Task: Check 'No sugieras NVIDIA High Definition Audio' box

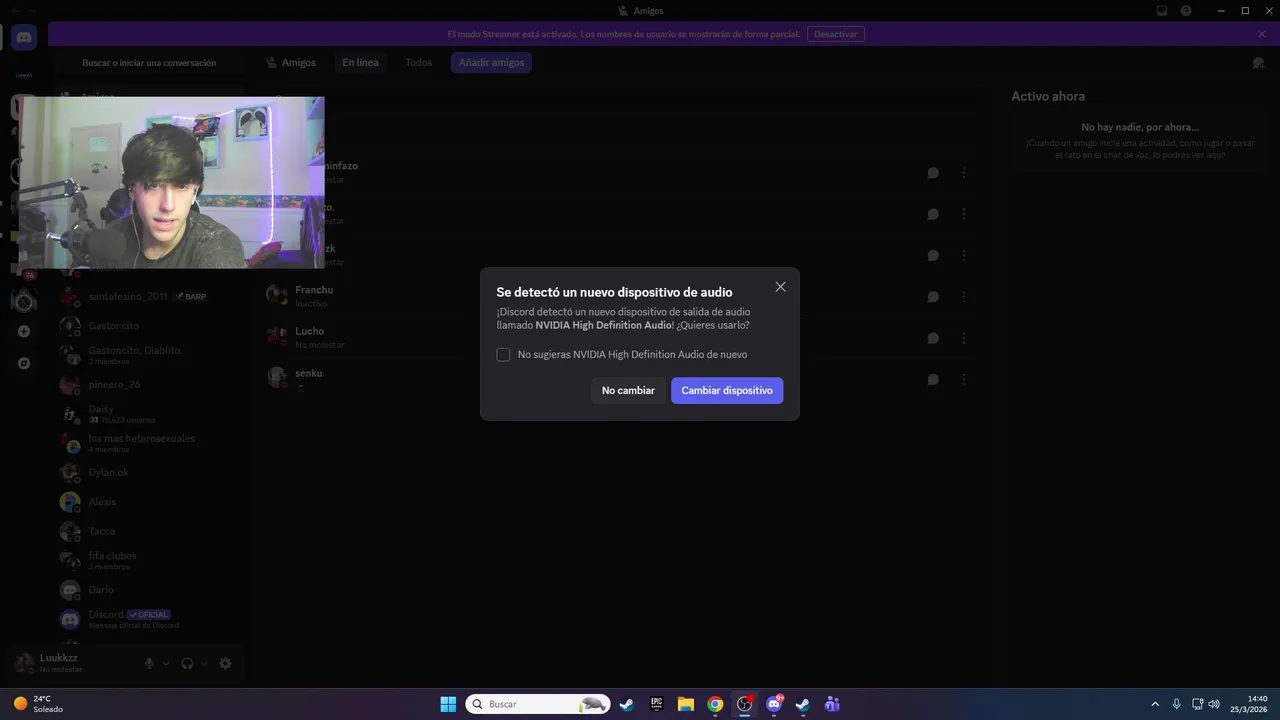Action: 503,355
